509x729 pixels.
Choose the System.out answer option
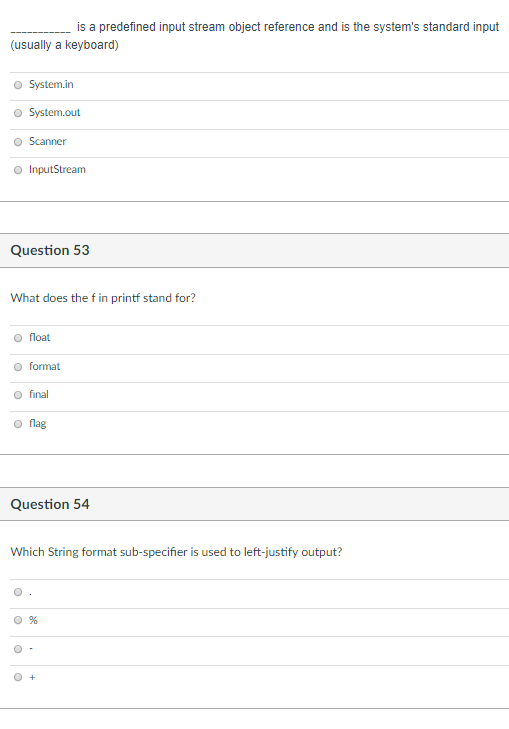[x=18, y=113]
